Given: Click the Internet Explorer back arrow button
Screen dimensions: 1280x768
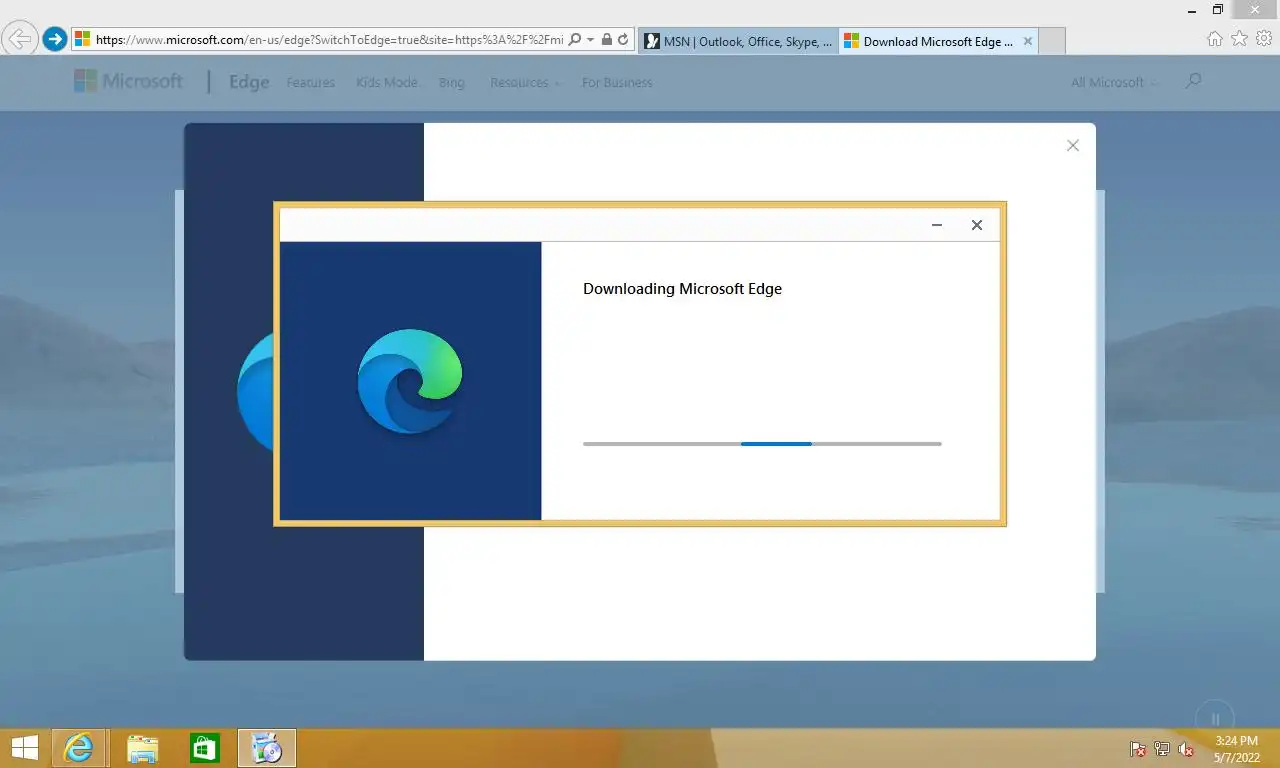Looking at the screenshot, I should (x=20, y=40).
